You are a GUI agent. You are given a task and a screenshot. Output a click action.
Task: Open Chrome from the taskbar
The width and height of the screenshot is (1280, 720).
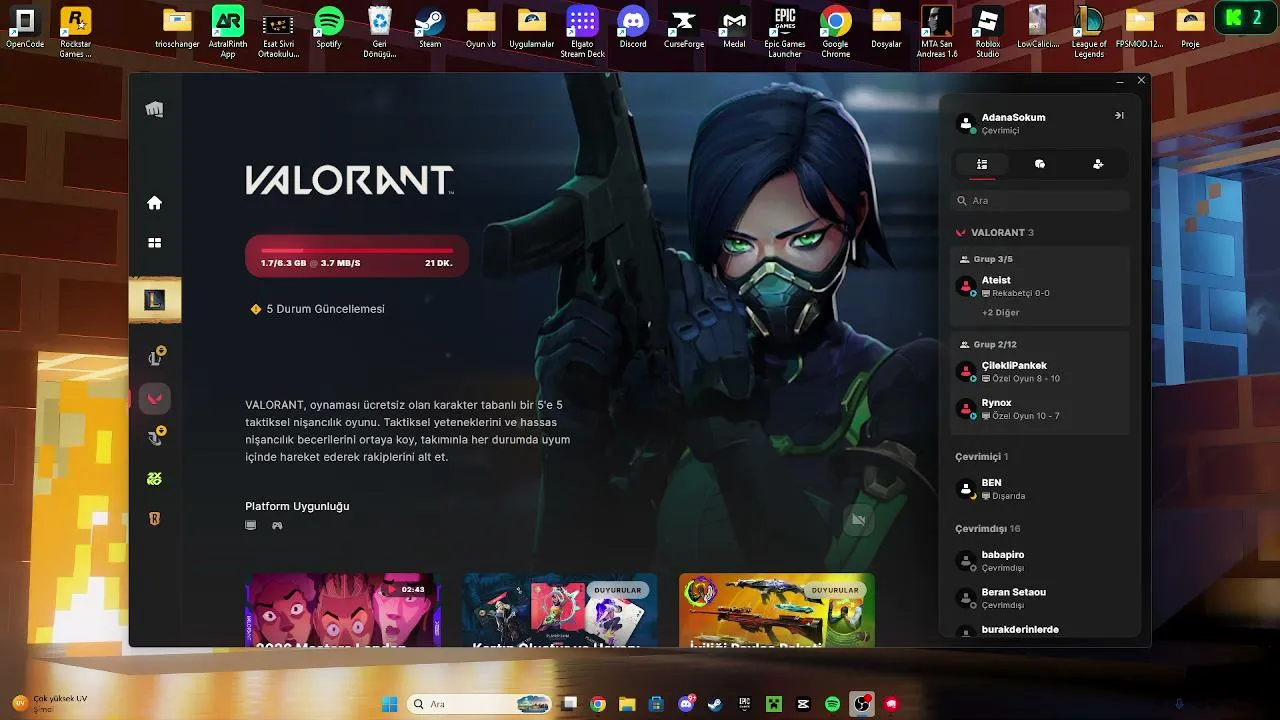(x=598, y=704)
